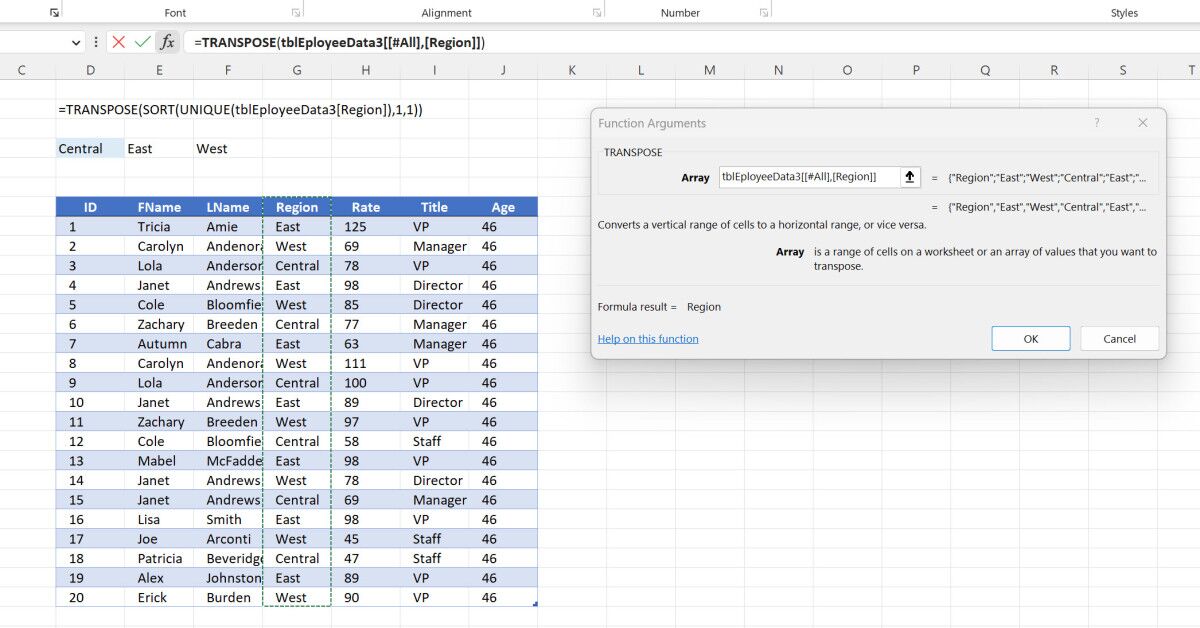The image size is (1200, 628).
Task: Click inside the Array argument input field
Action: (810, 176)
